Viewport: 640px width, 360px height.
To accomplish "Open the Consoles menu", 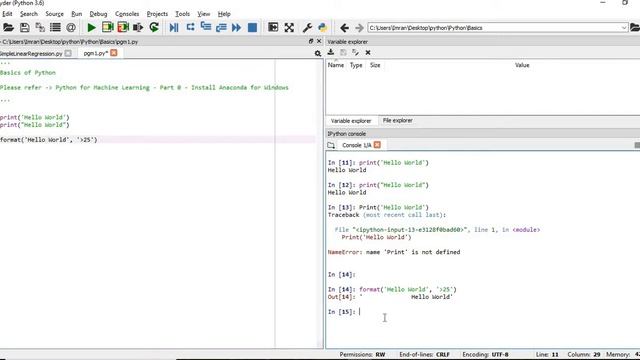I will click(x=127, y=14).
